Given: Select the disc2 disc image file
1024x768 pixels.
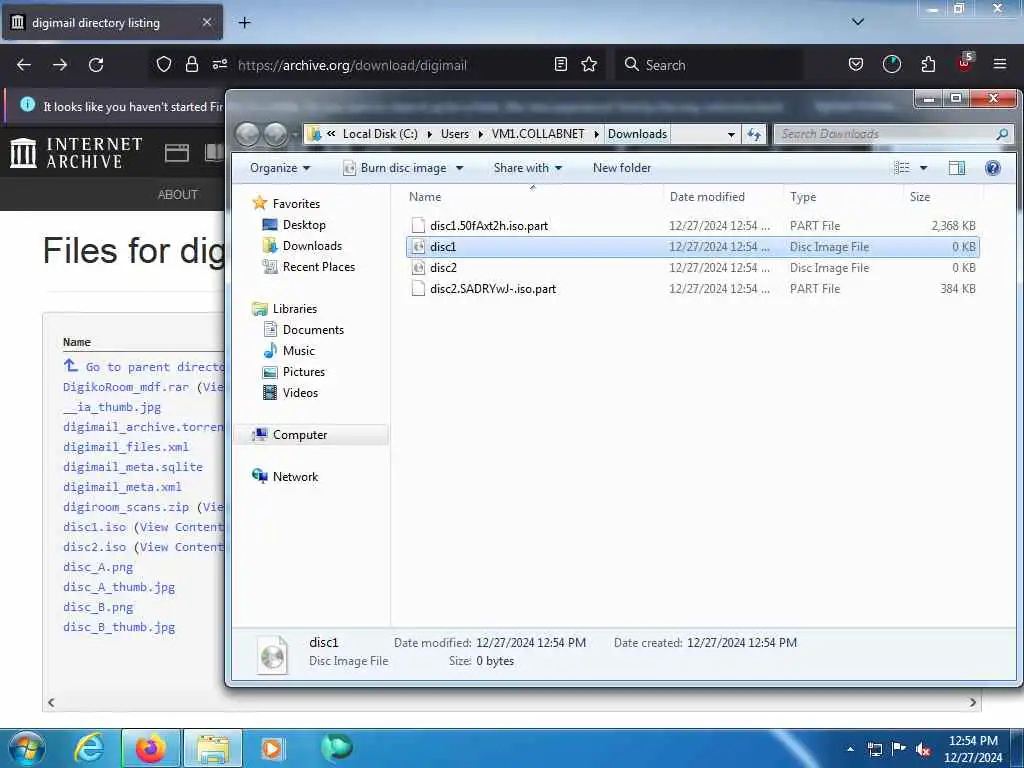Looking at the screenshot, I should tap(692, 268).
